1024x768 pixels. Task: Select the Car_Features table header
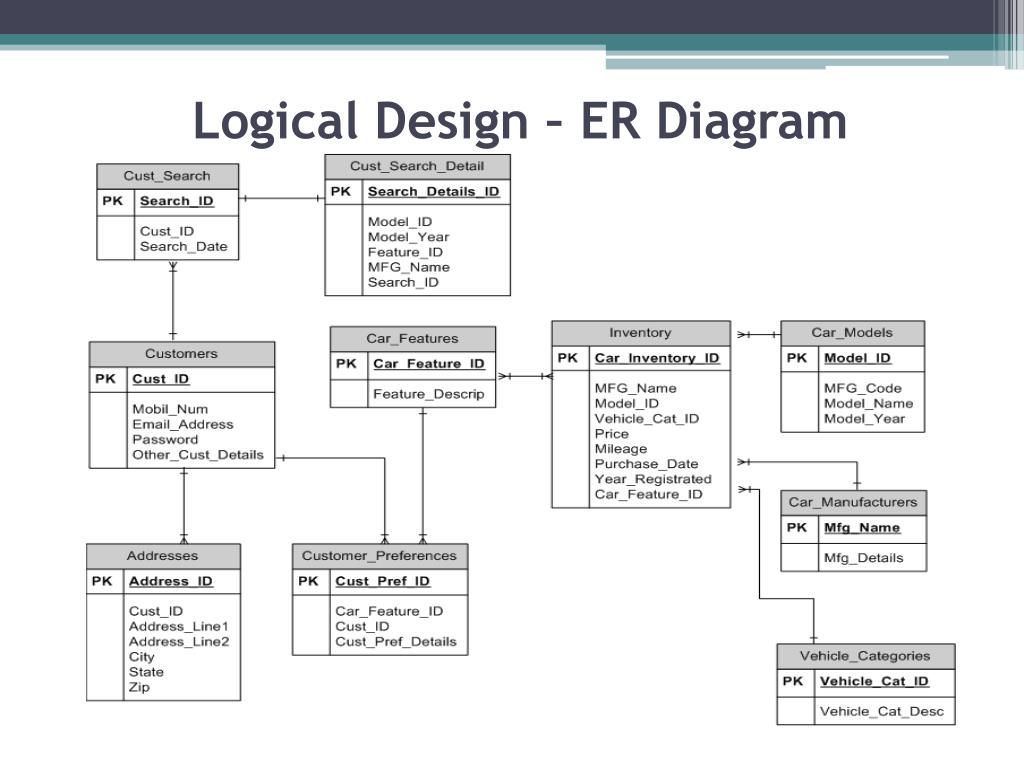tap(413, 339)
